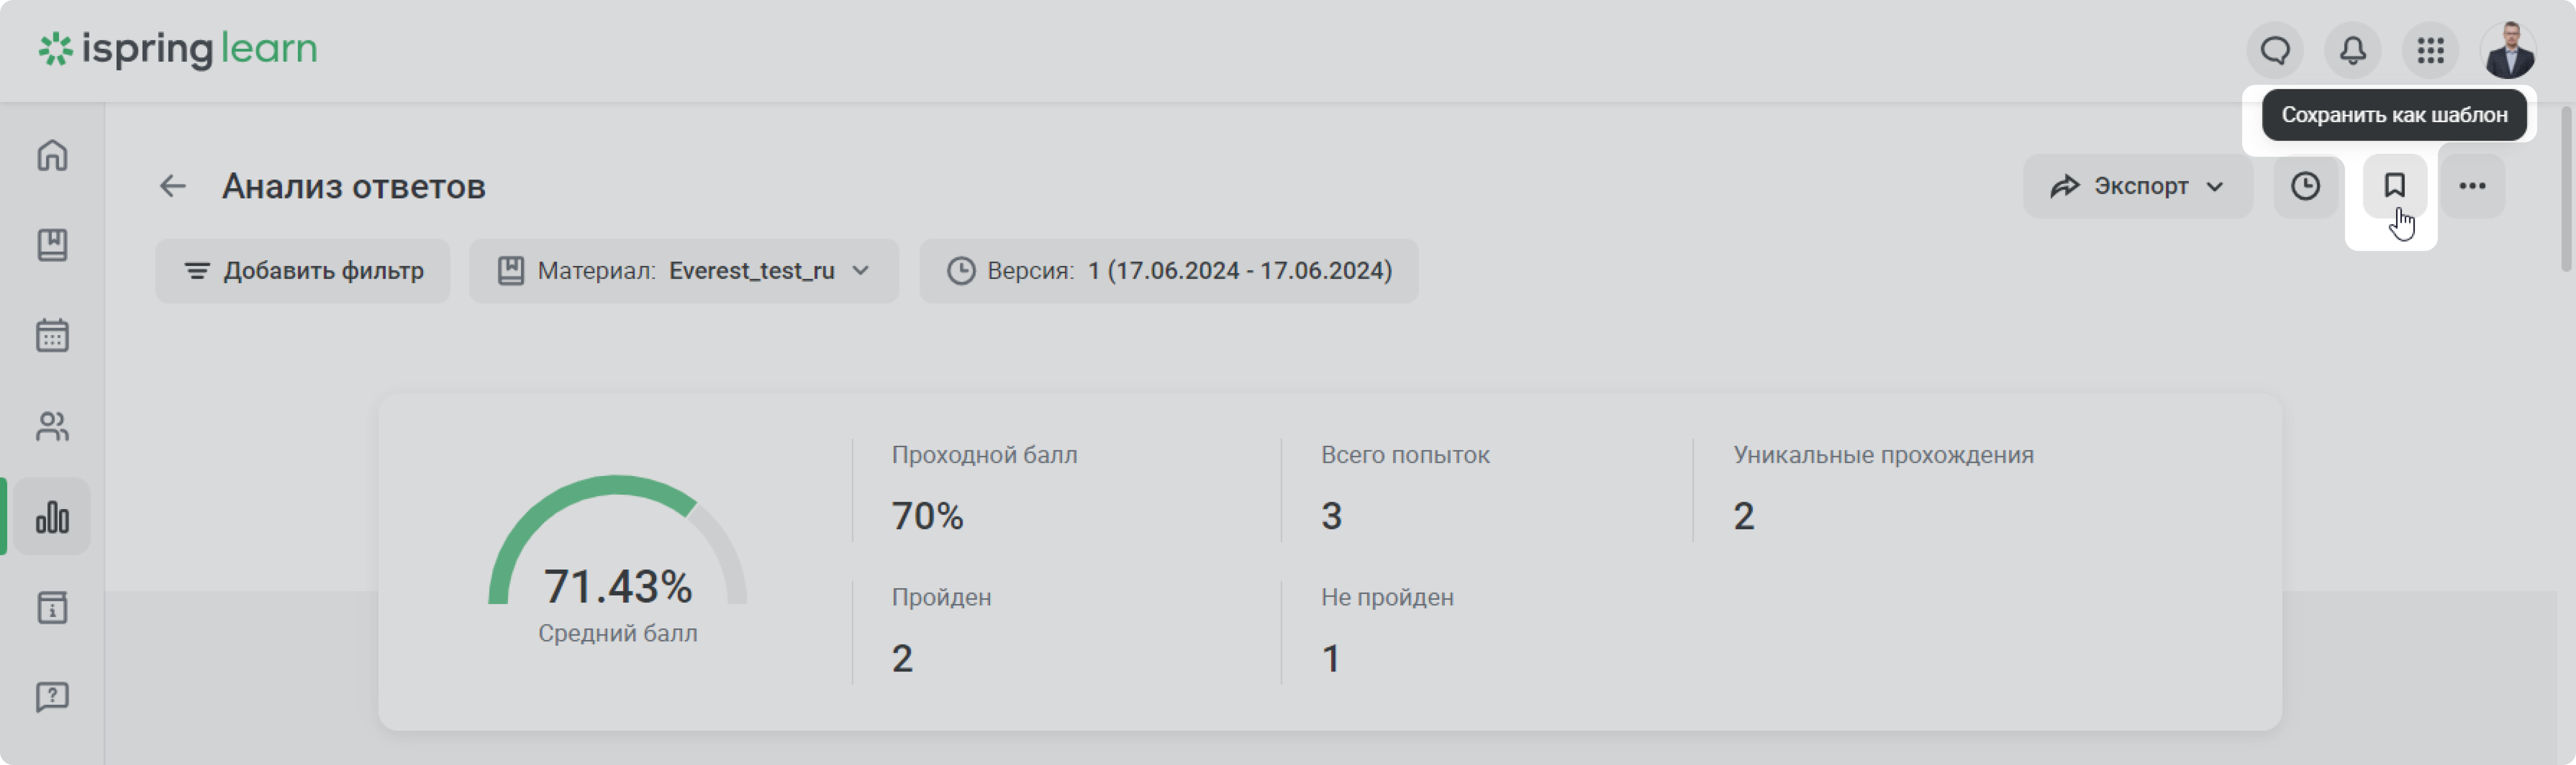Open the help question sidebar icon

click(x=52, y=697)
